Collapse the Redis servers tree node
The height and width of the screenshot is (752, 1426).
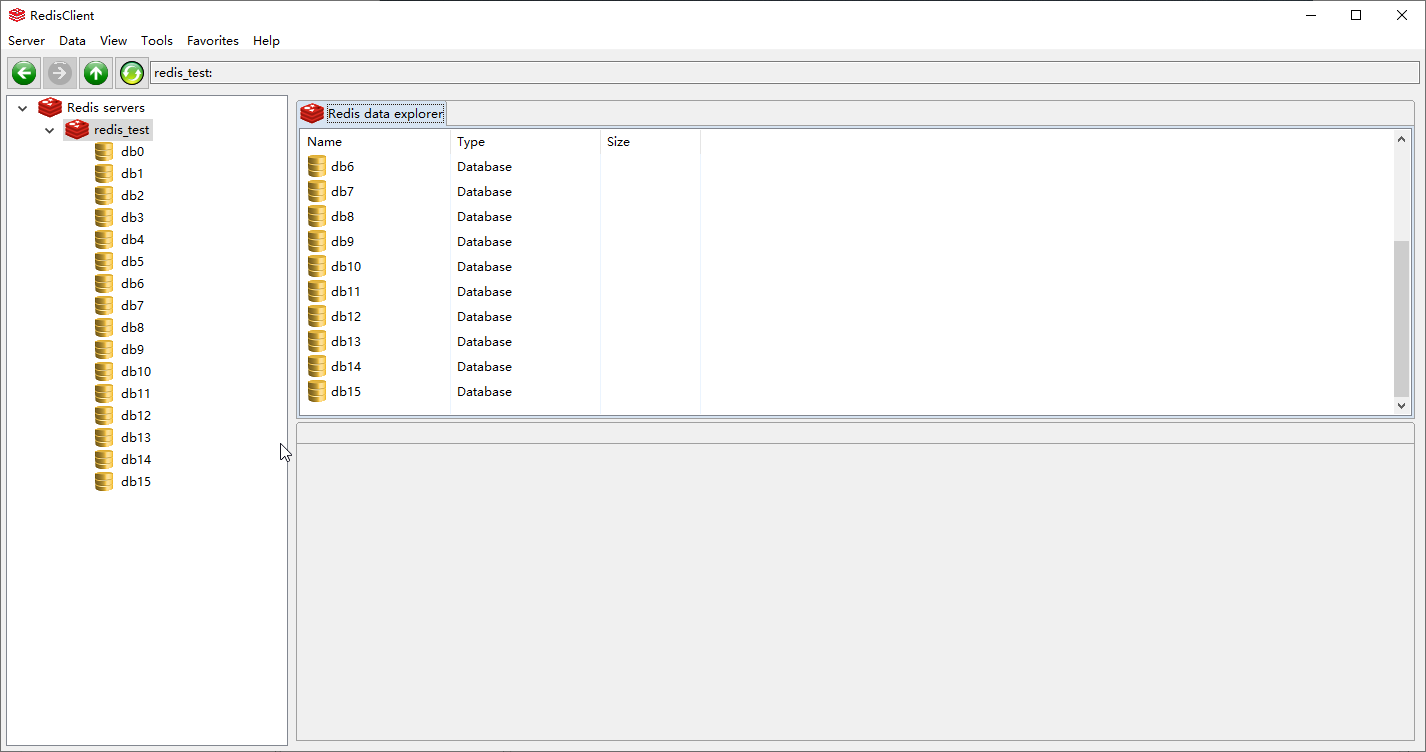tap(22, 108)
